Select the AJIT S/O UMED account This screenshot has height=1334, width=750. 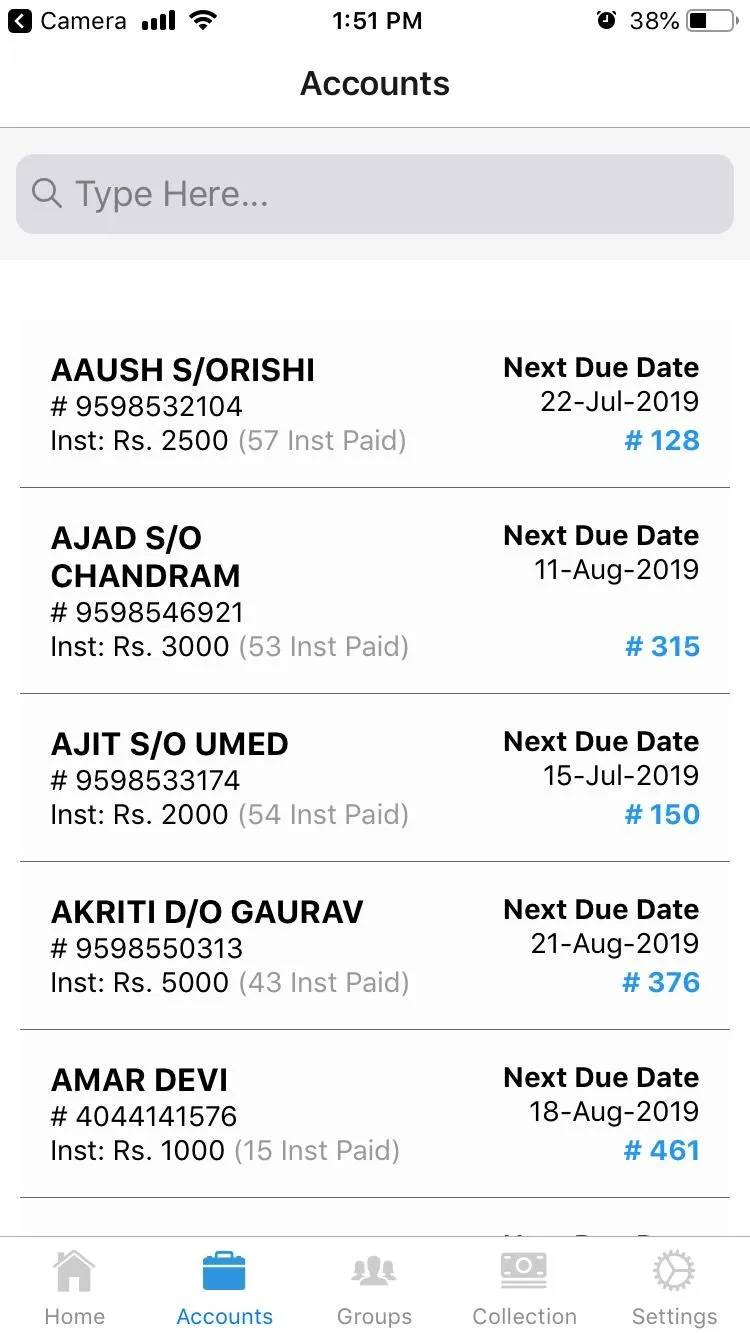pos(375,778)
